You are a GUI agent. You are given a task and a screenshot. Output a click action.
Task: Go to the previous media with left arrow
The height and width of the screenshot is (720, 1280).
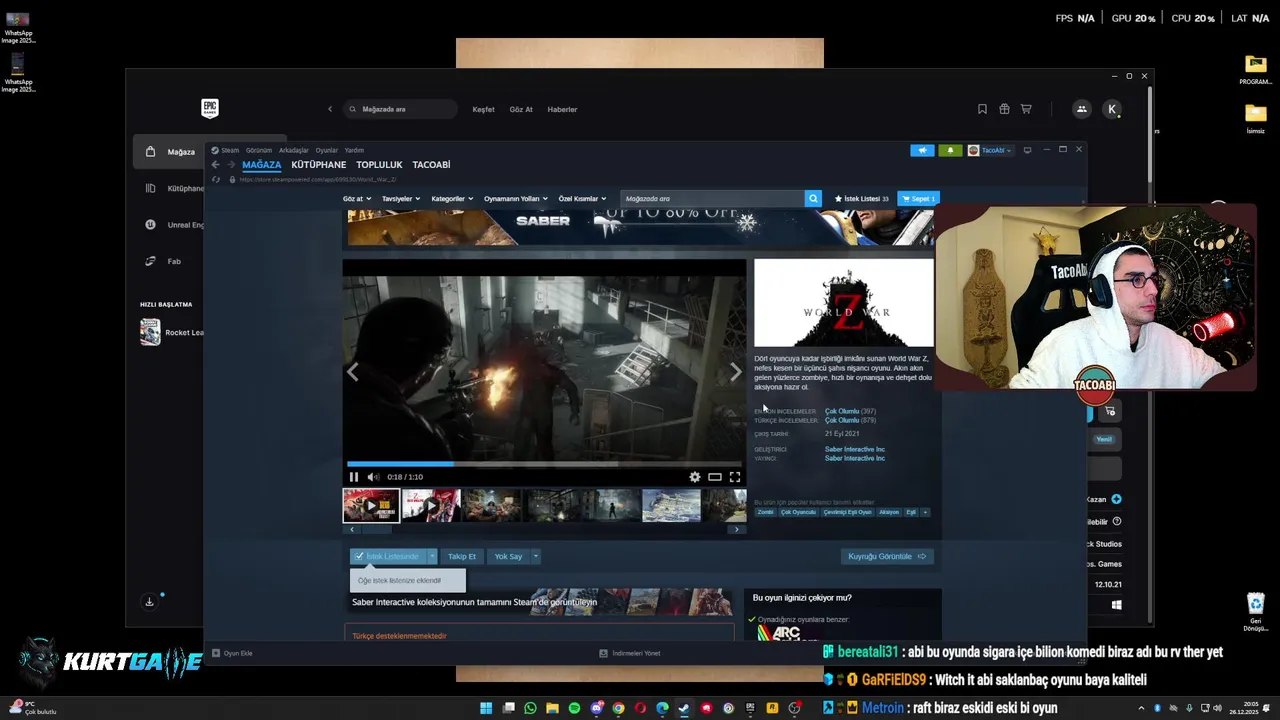tap(352, 372)
